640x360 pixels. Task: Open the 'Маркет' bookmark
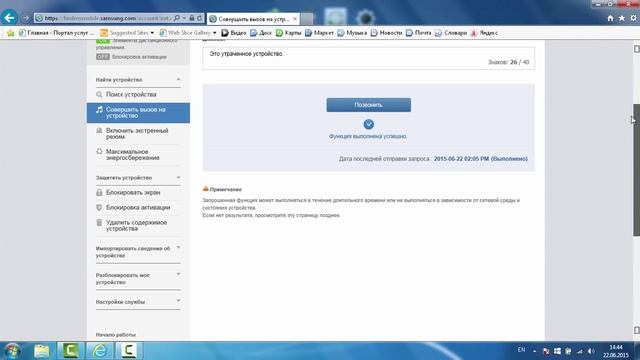(319, 33)
